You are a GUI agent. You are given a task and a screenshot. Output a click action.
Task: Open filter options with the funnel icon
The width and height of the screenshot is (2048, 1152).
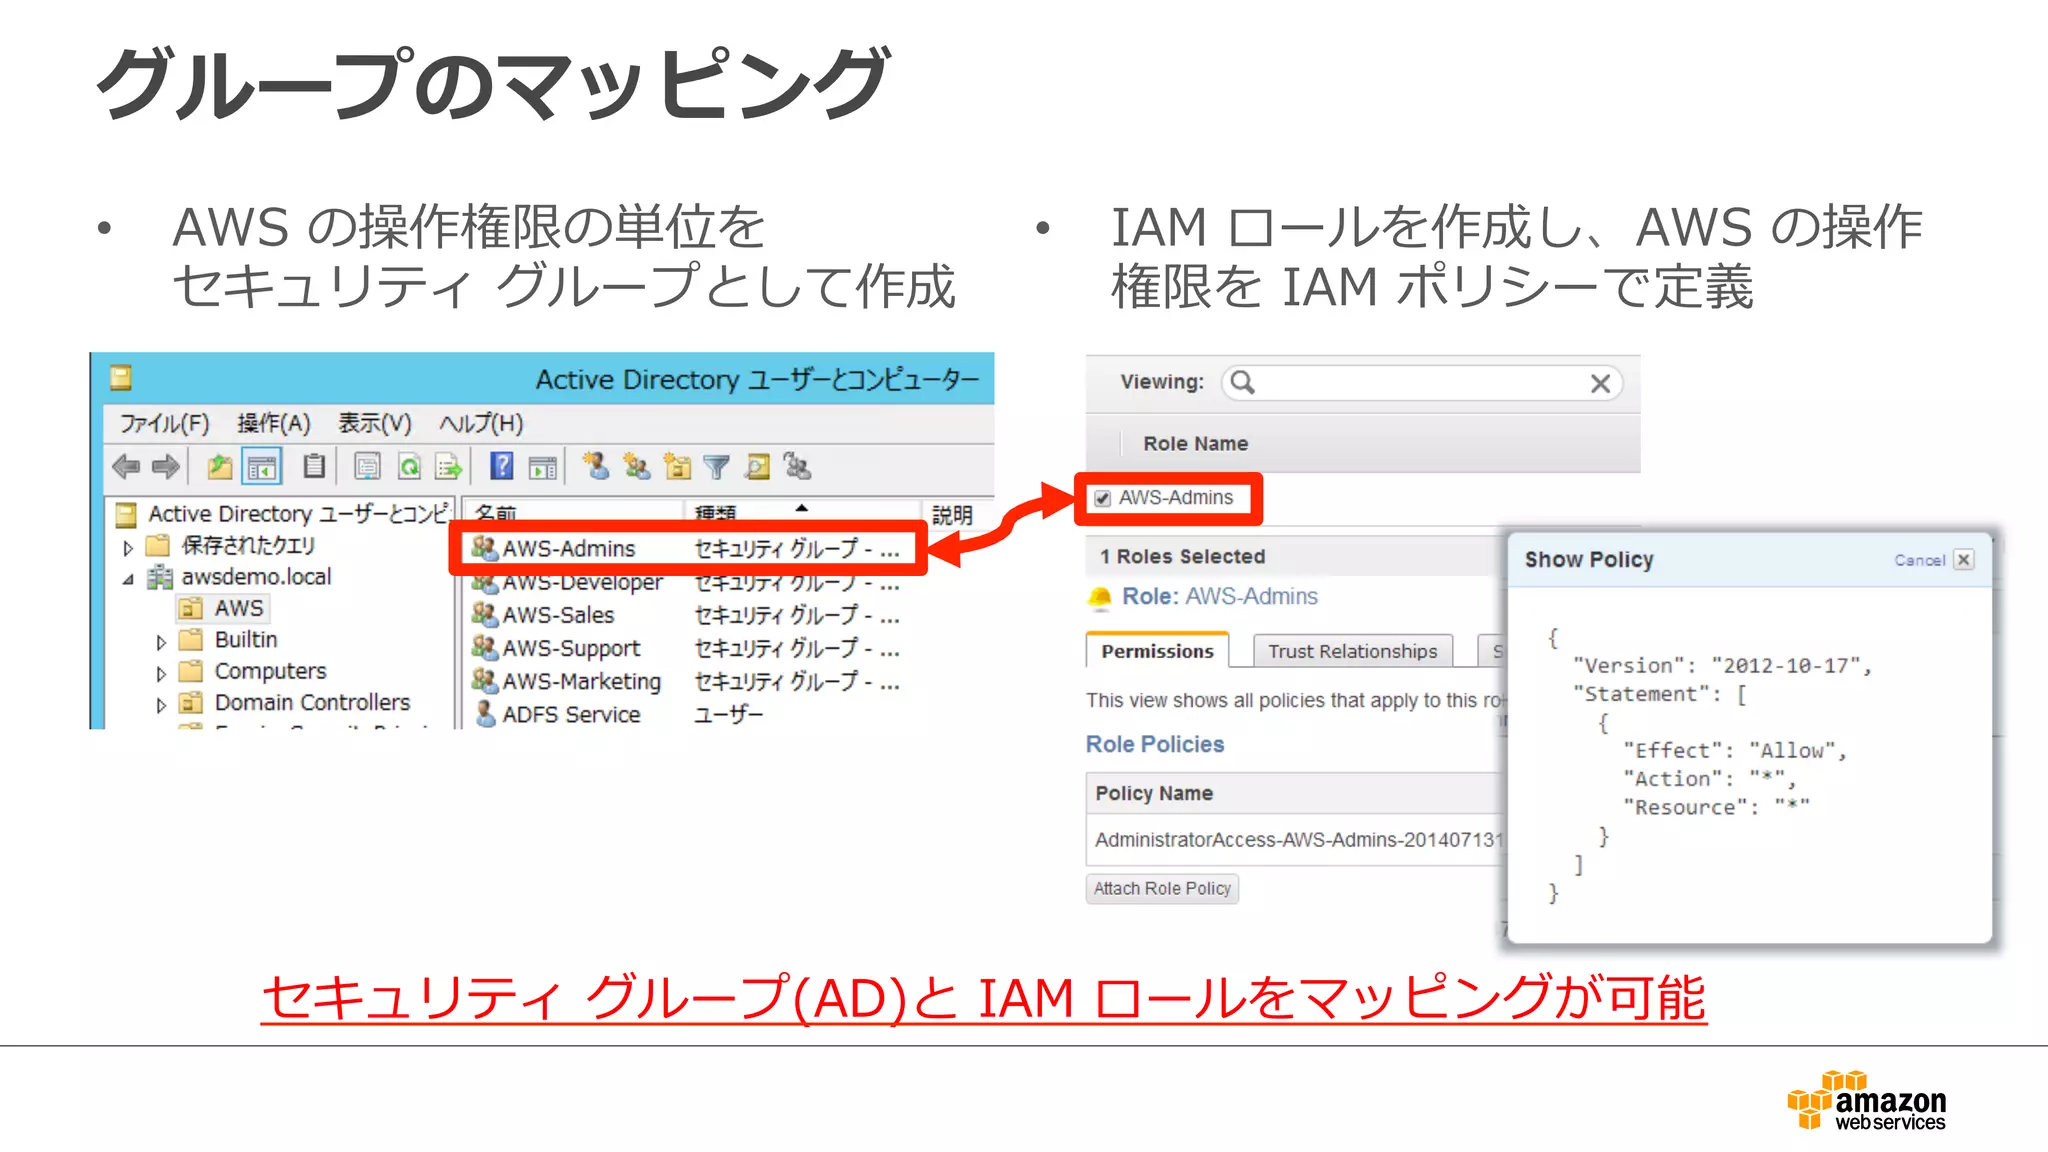tap(716, 467)
